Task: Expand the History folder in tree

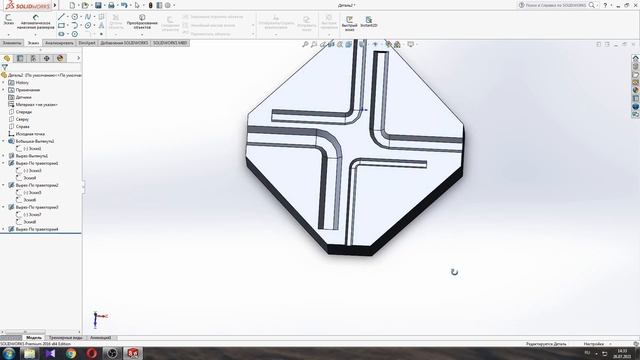Action: coord(4,82)
